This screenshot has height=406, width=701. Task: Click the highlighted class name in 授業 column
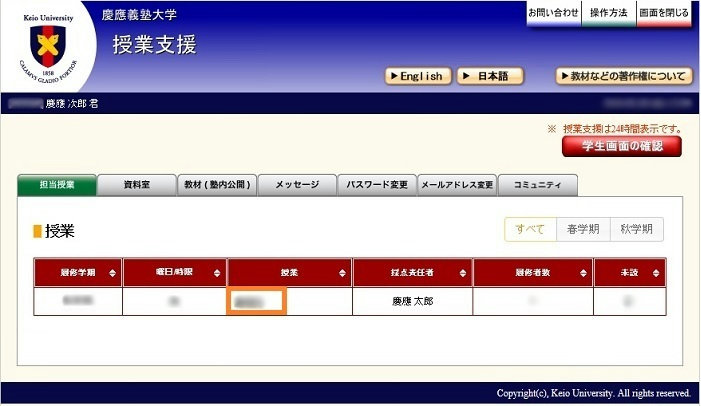[x=258, y=301]
